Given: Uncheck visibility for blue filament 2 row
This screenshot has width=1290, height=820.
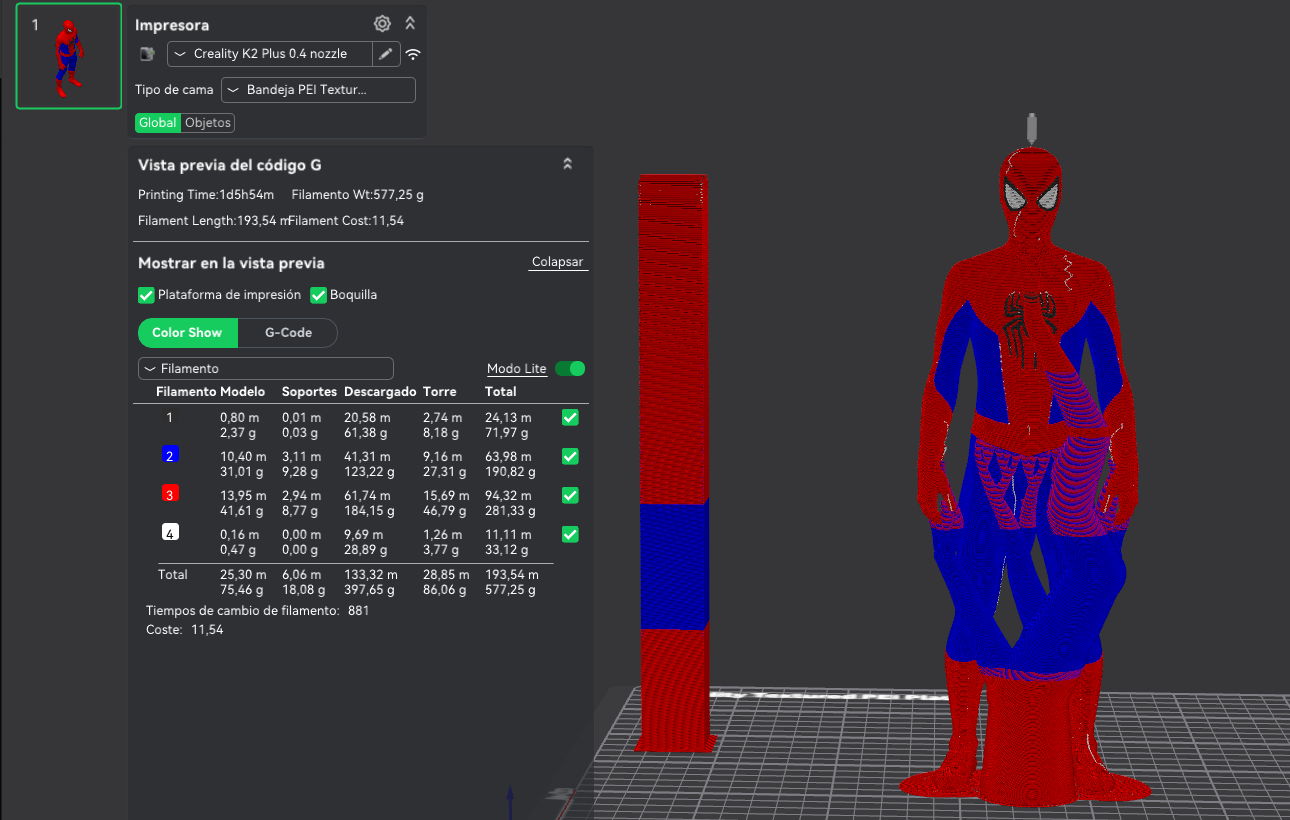Looking at the screenshot, I should 570,457.
